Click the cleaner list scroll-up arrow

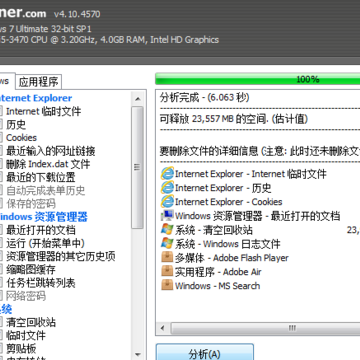(x=138, y=99)
